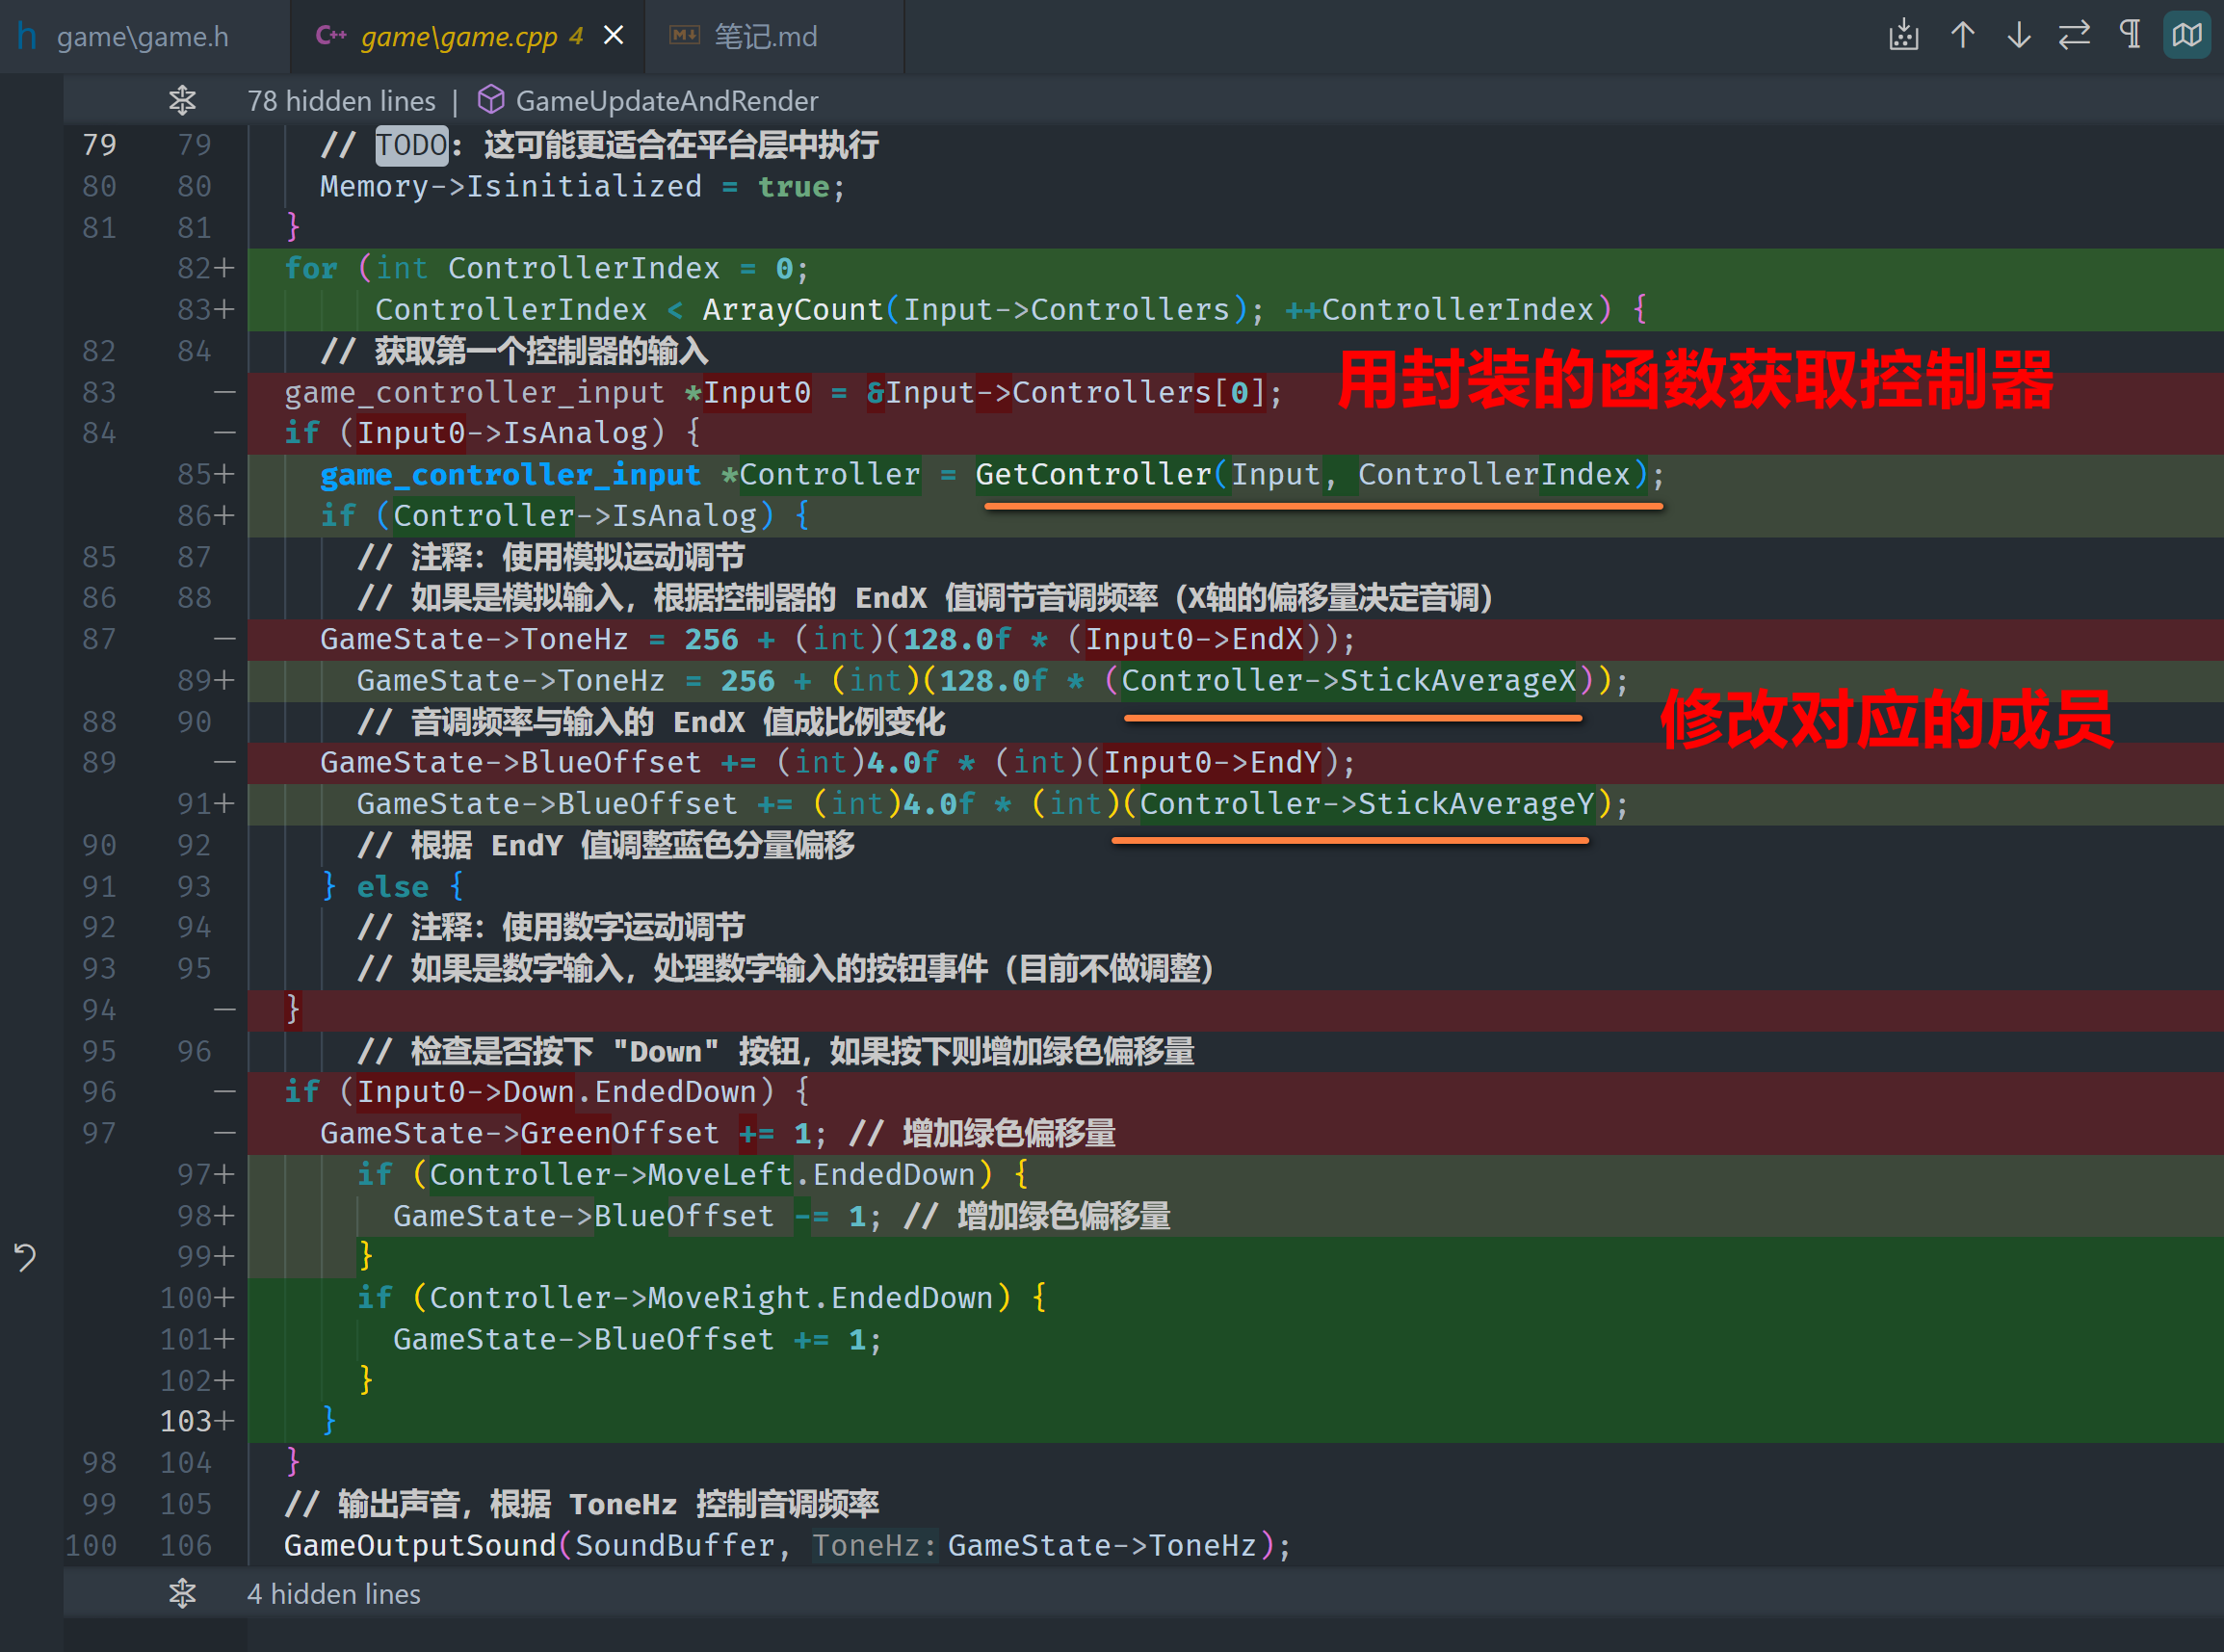The width and height of the screenshot is (2224, 1652).
Task: Swap left and right diff sides
Action: tap(2074, 36)
